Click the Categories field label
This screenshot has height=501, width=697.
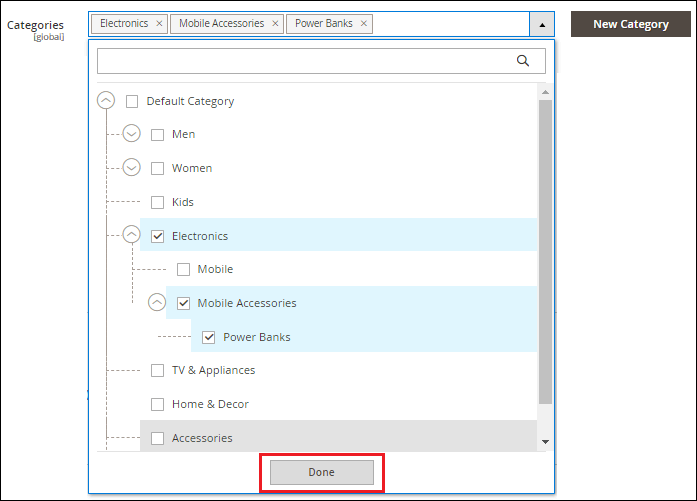pos(35,25)
